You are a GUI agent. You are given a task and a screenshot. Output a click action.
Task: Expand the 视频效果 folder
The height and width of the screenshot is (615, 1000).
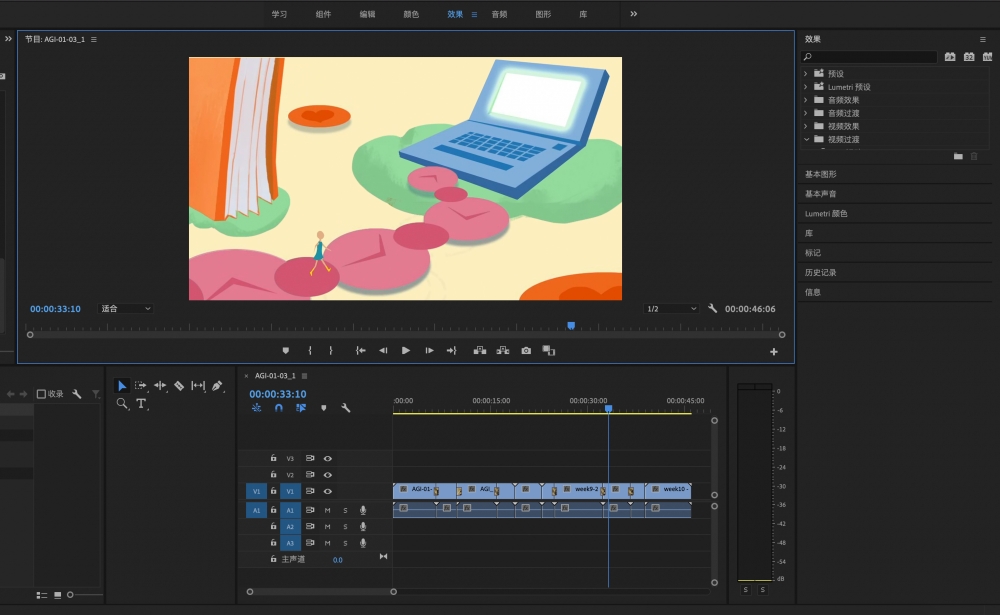[806, 126]
